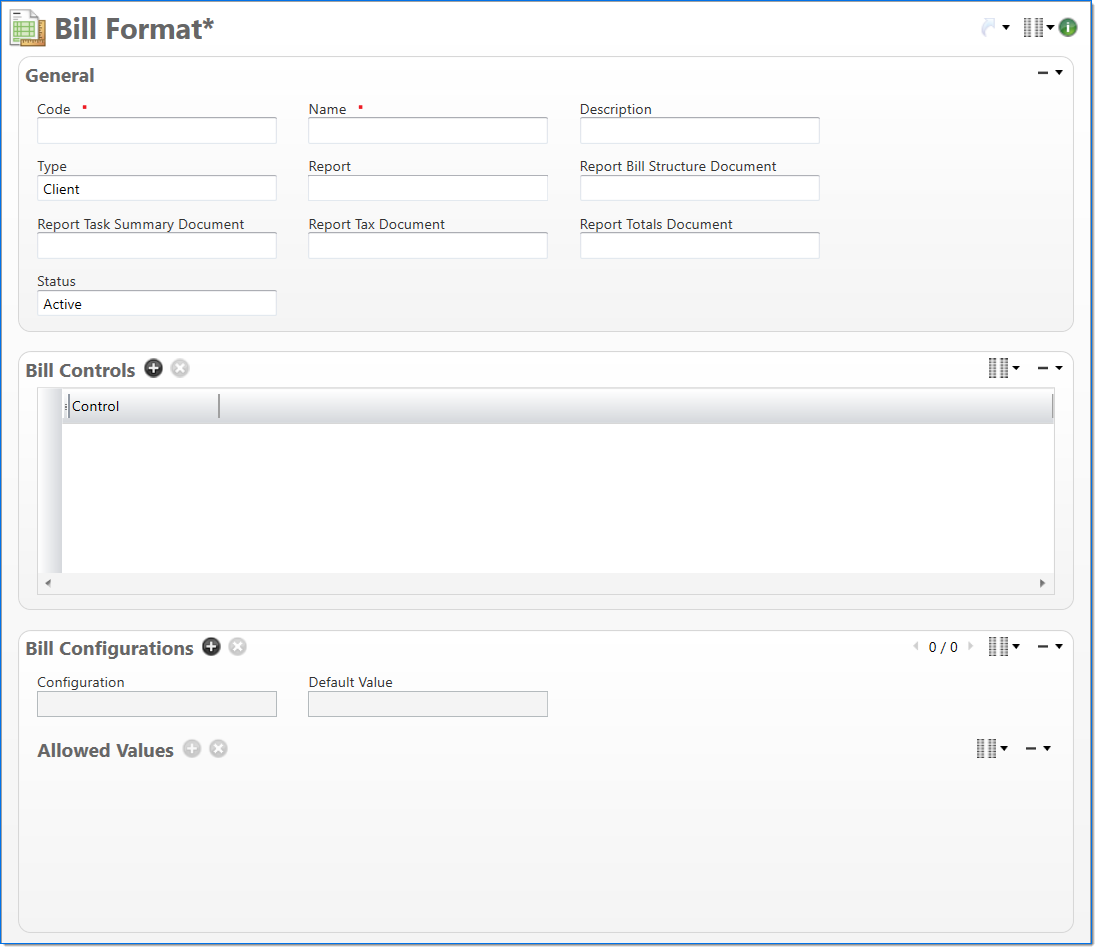Click the Bill Format form icon
Image resolution: width=1098 pixels, height=950 pixels.
27,28
